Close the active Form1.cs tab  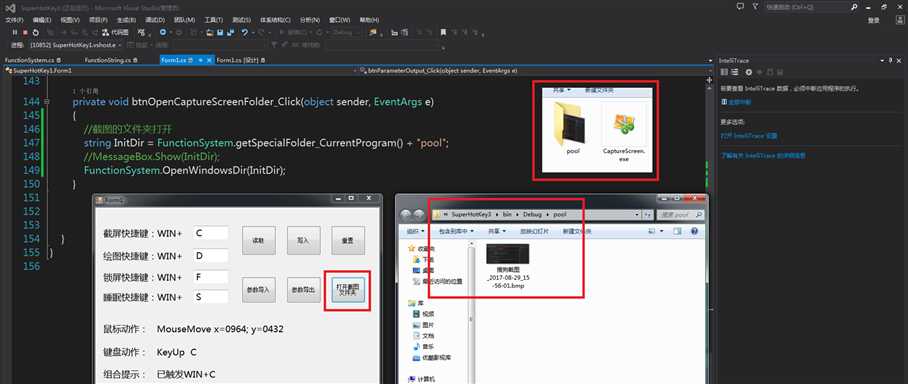[x=208, y=60]
